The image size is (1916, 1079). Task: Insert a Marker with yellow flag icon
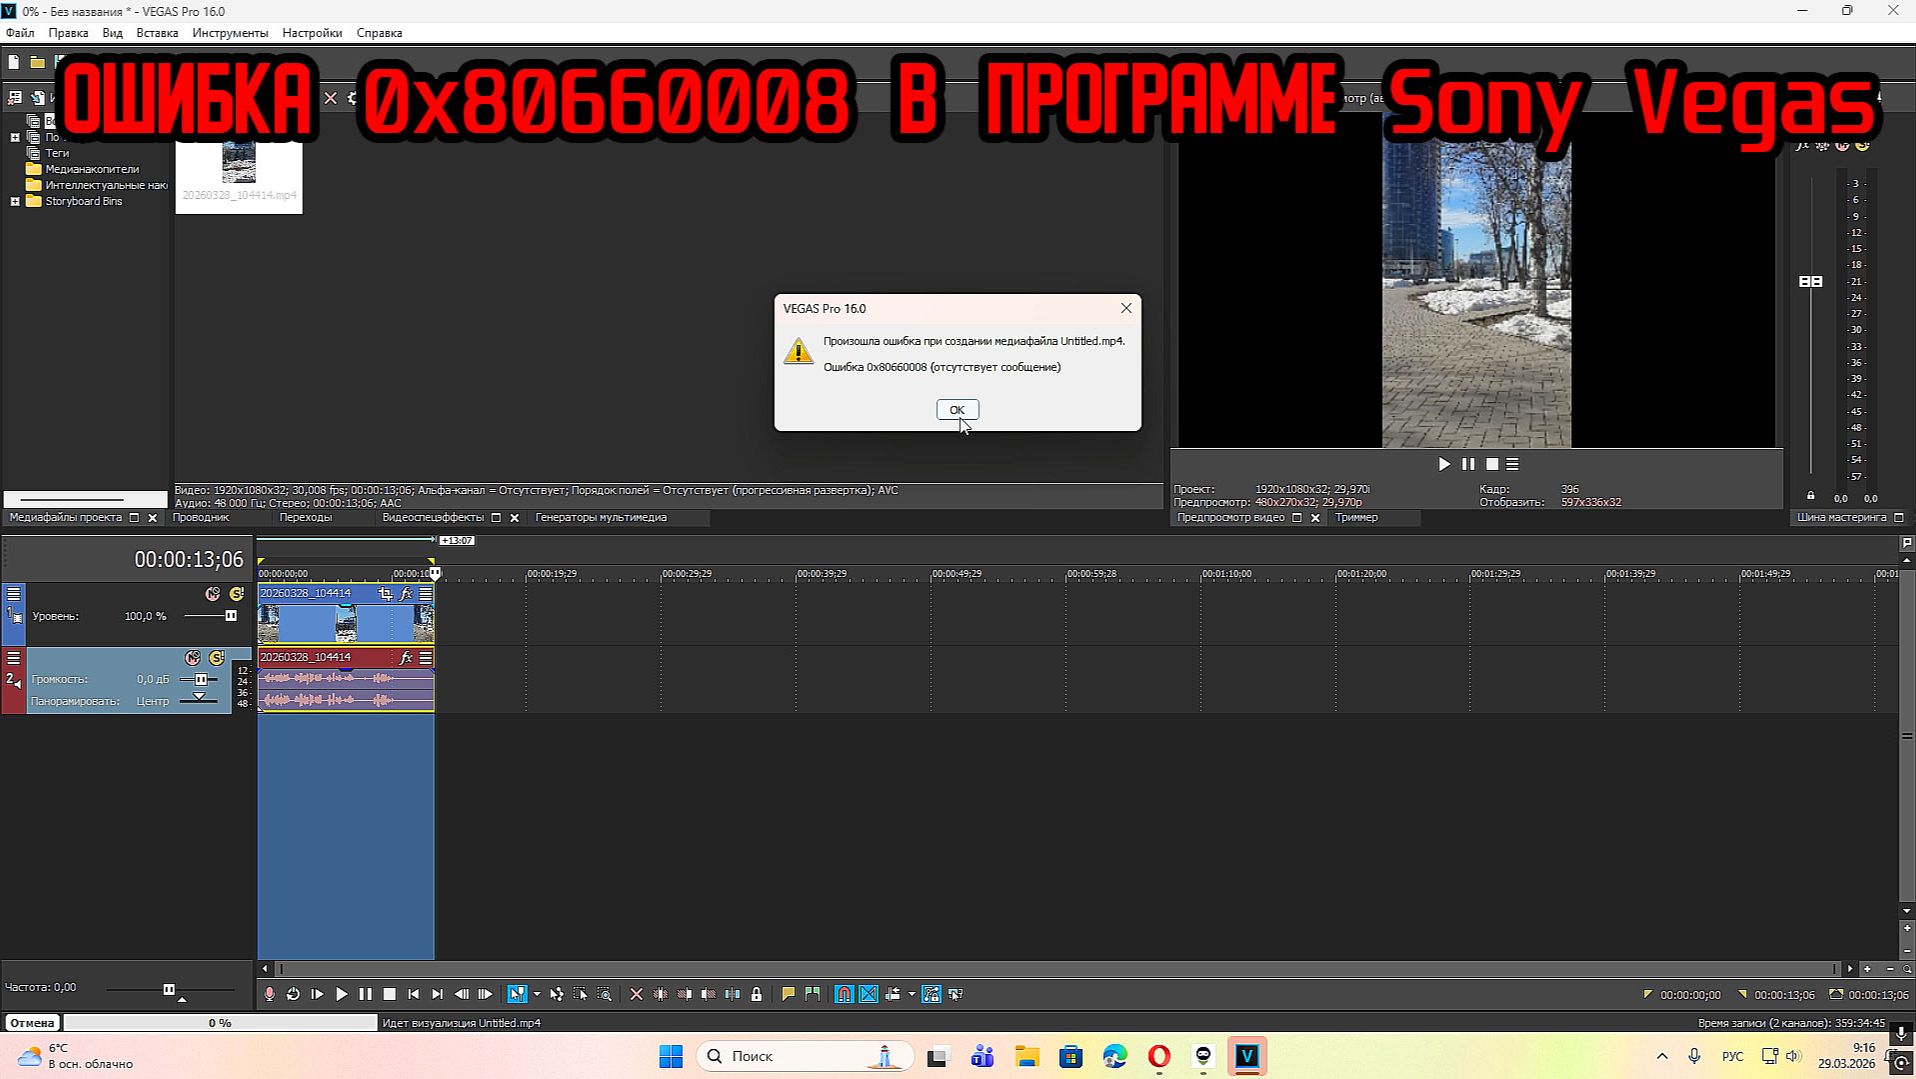click(788, 994)
